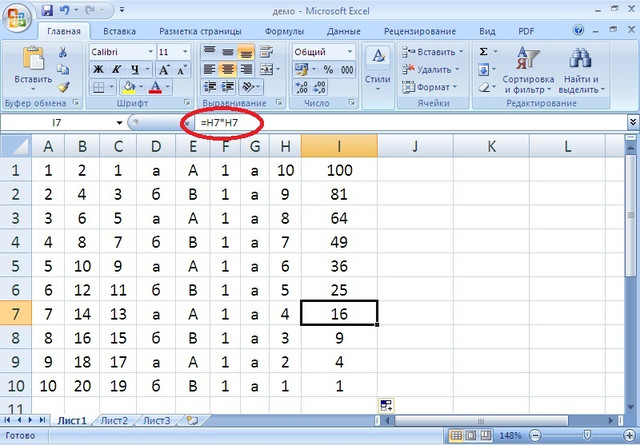Select cell I1 containing 100
Image resolution: width=640 pixels, height=445 pixels.
339,170
